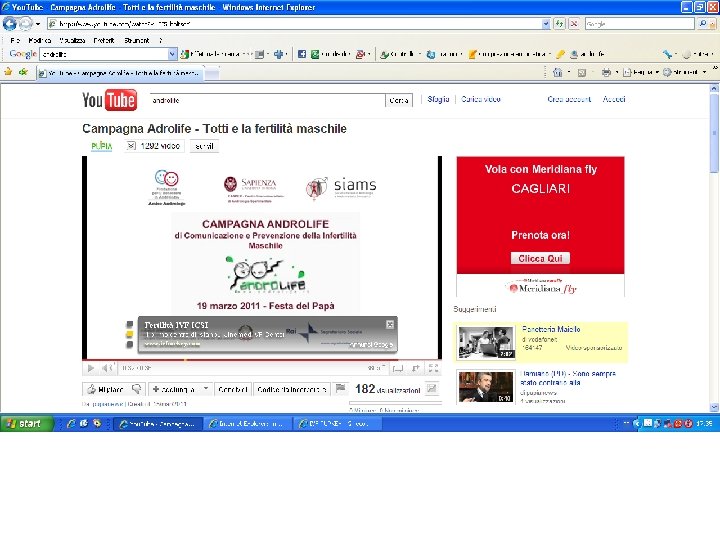Open the recent pages dropdown arrow

point(38,24)
